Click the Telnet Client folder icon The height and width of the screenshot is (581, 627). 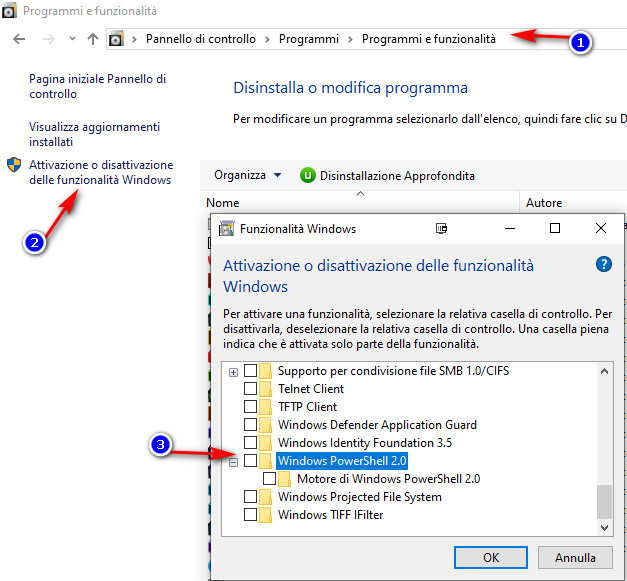265,389
